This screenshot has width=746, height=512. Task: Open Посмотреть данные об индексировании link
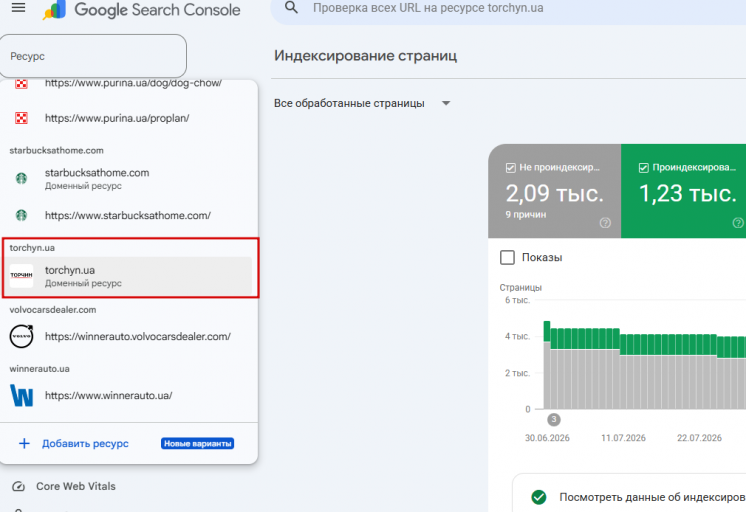[x=652, y=497]
